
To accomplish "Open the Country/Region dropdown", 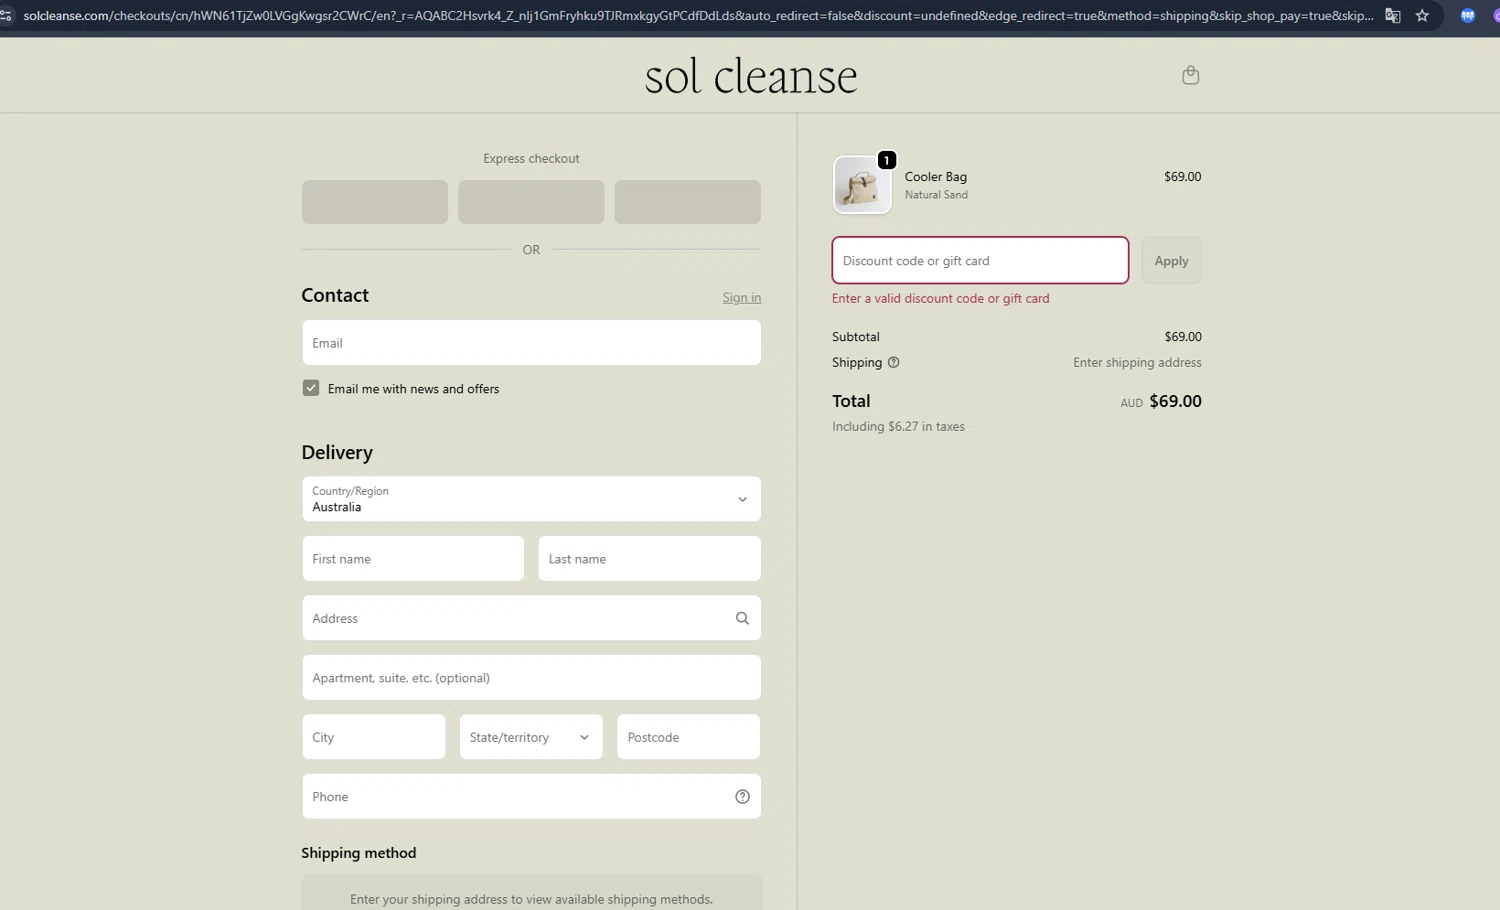I will tap(531, 499).
